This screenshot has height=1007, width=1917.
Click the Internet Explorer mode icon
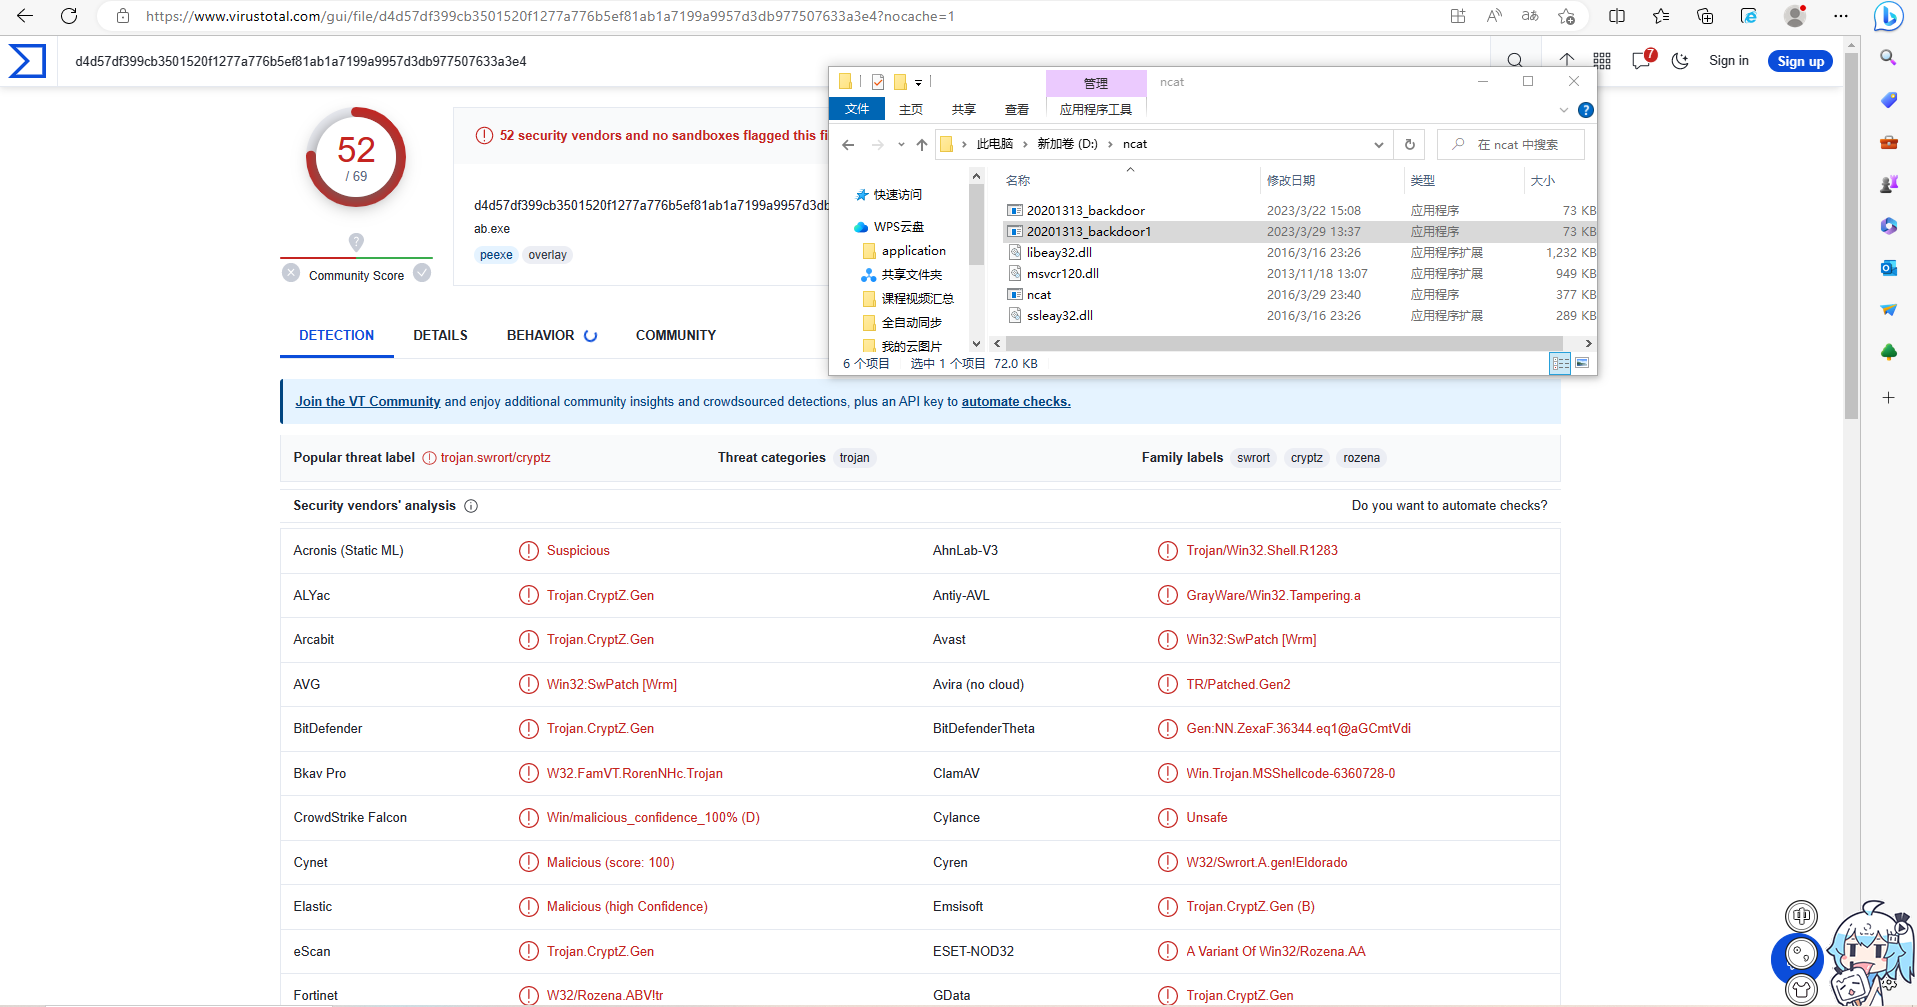point(1749,16)
